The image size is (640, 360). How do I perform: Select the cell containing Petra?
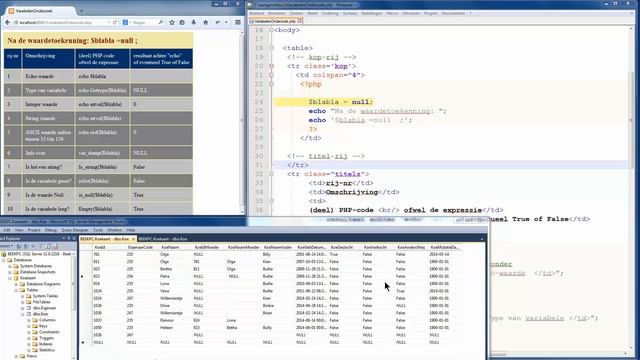(176, 276)
